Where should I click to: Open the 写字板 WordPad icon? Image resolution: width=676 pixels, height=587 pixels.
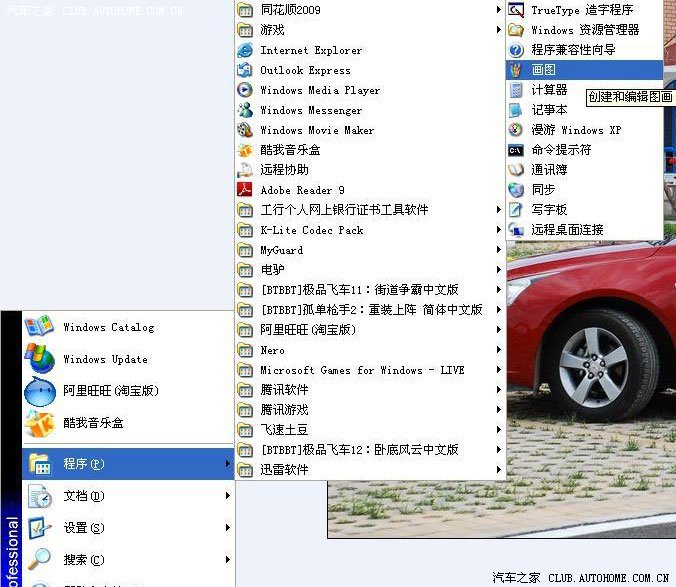coord(516,209)
